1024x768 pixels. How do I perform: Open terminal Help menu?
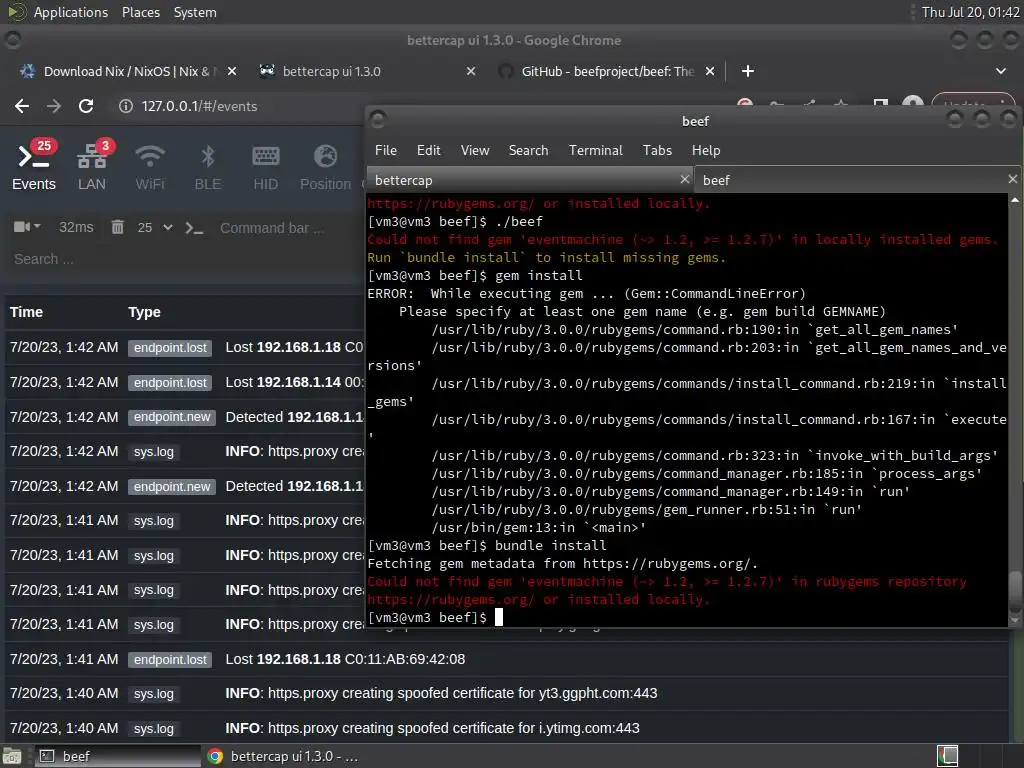tap(706, 150)
